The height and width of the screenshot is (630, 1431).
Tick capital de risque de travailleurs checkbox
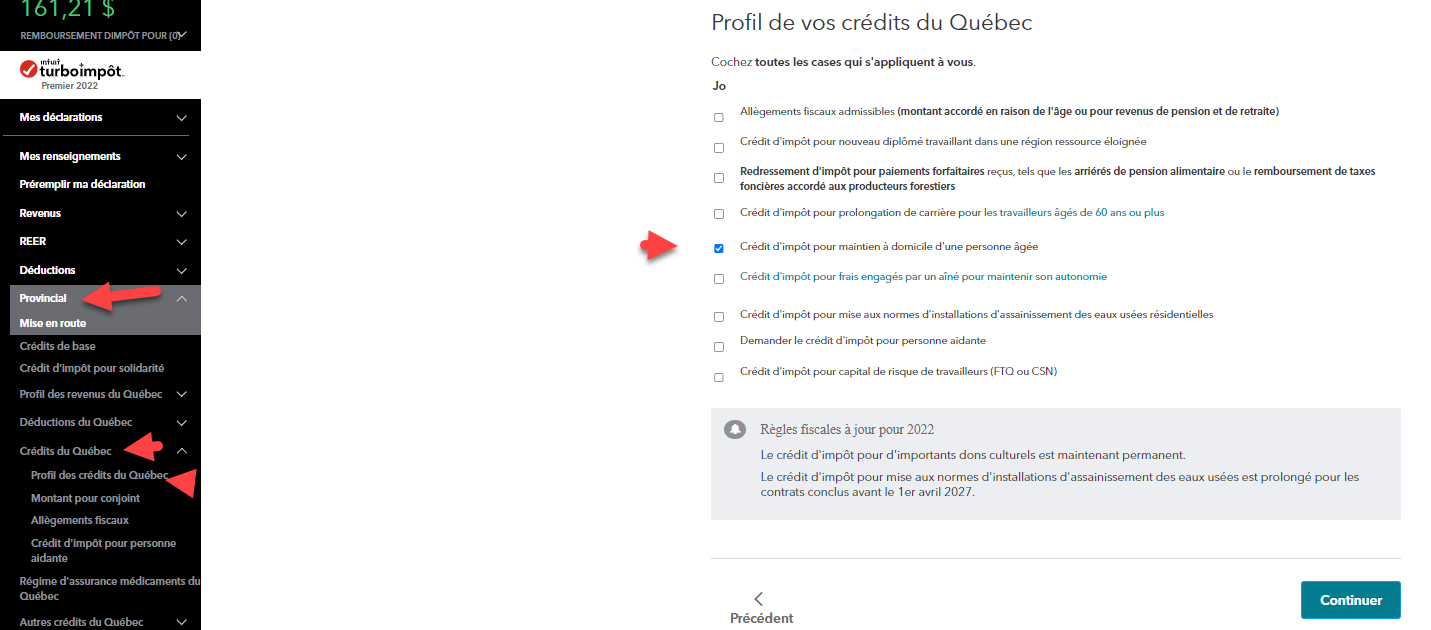(x=719, y=378)
